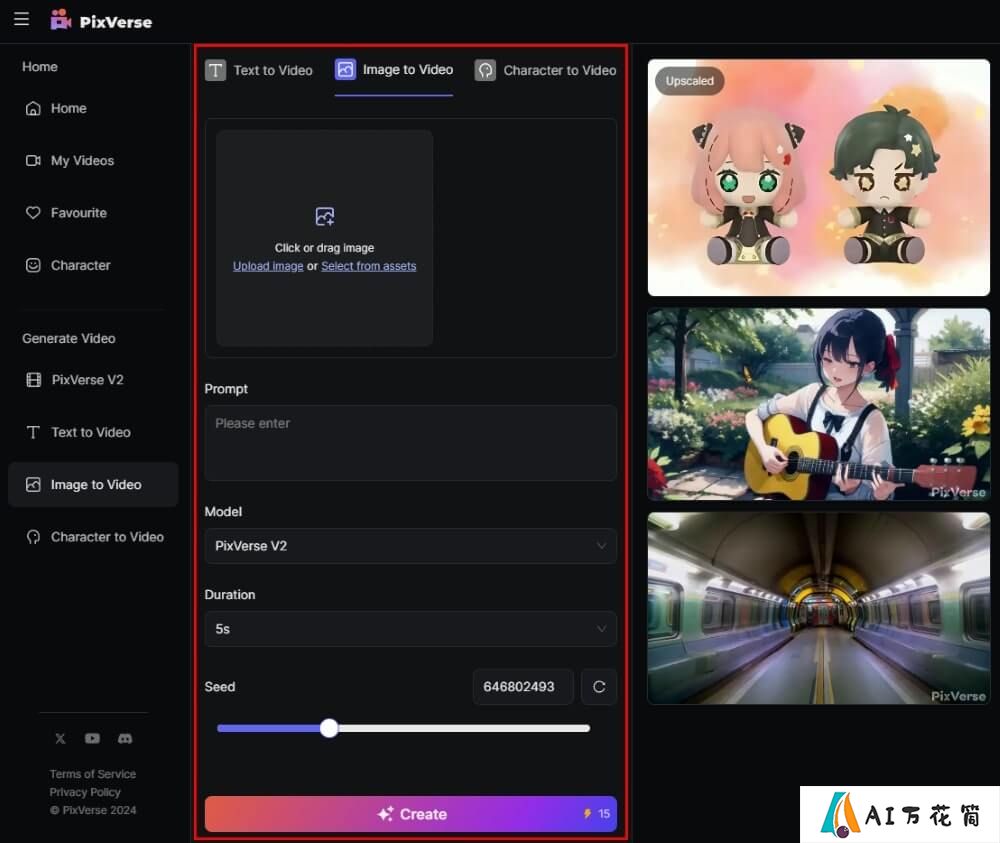Click the filled purple part of seed slider
This screenshot has height=843, width=1000.
pyautogui.click(x=268, y=728)
